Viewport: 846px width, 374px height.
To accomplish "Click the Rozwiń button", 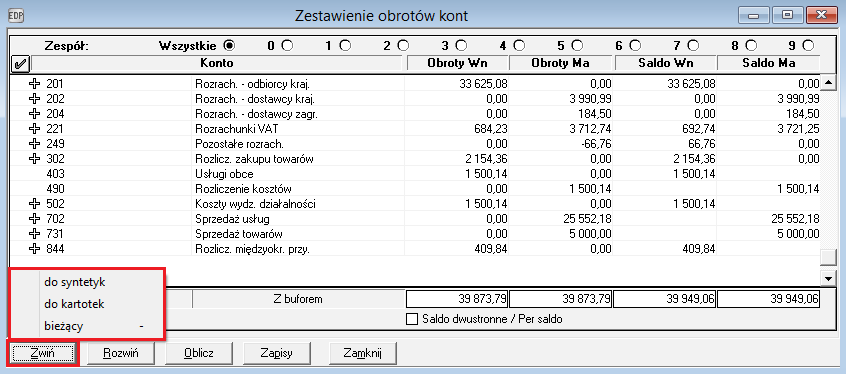I will pyautogui.click(x=121, y=353).
